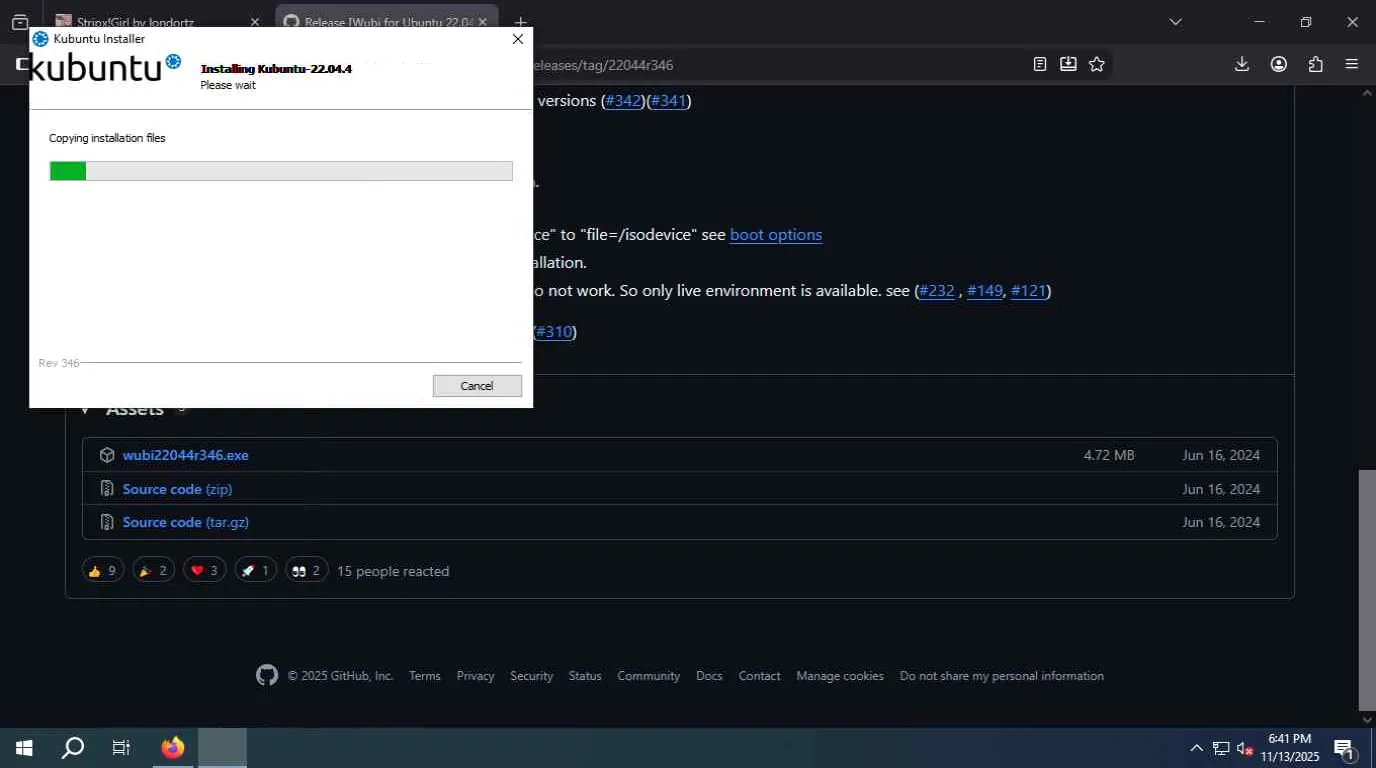Toggle reader view in the address bar
Screen dimensions: 1376x768
click(x=1040, y=64)
